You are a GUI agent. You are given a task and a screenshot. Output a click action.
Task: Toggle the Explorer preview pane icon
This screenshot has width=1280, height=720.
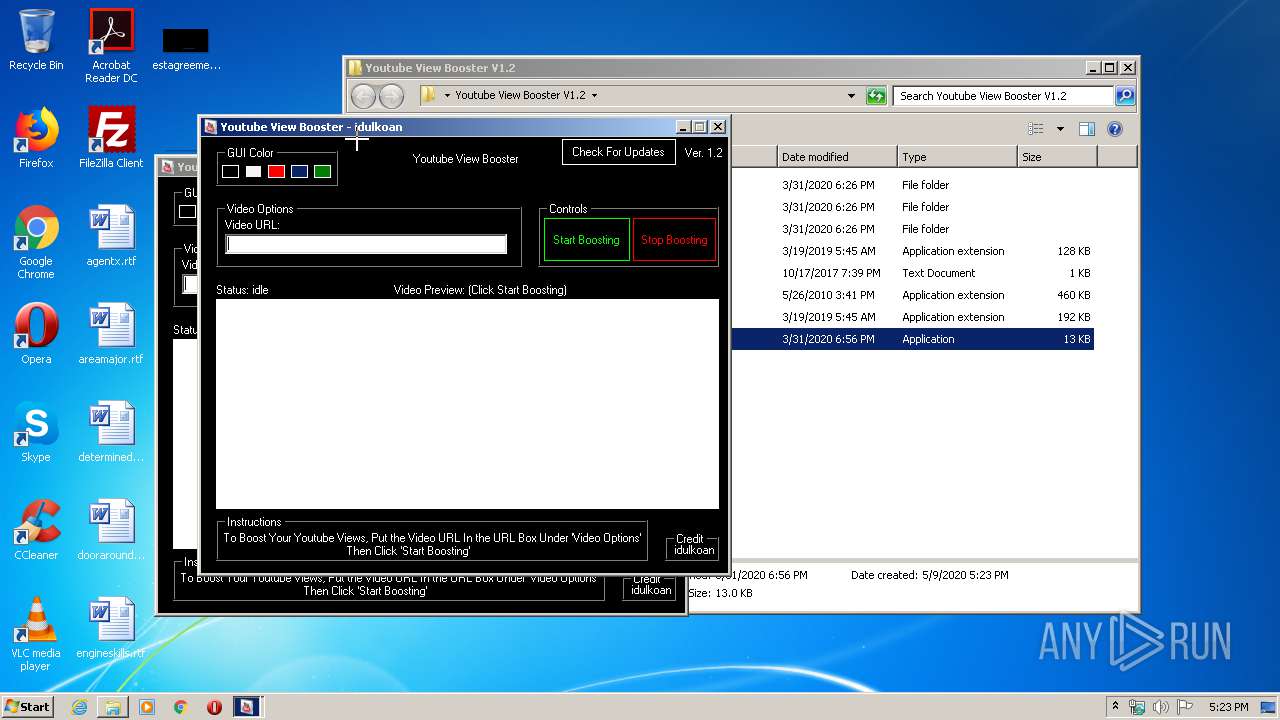(1087, 129)
